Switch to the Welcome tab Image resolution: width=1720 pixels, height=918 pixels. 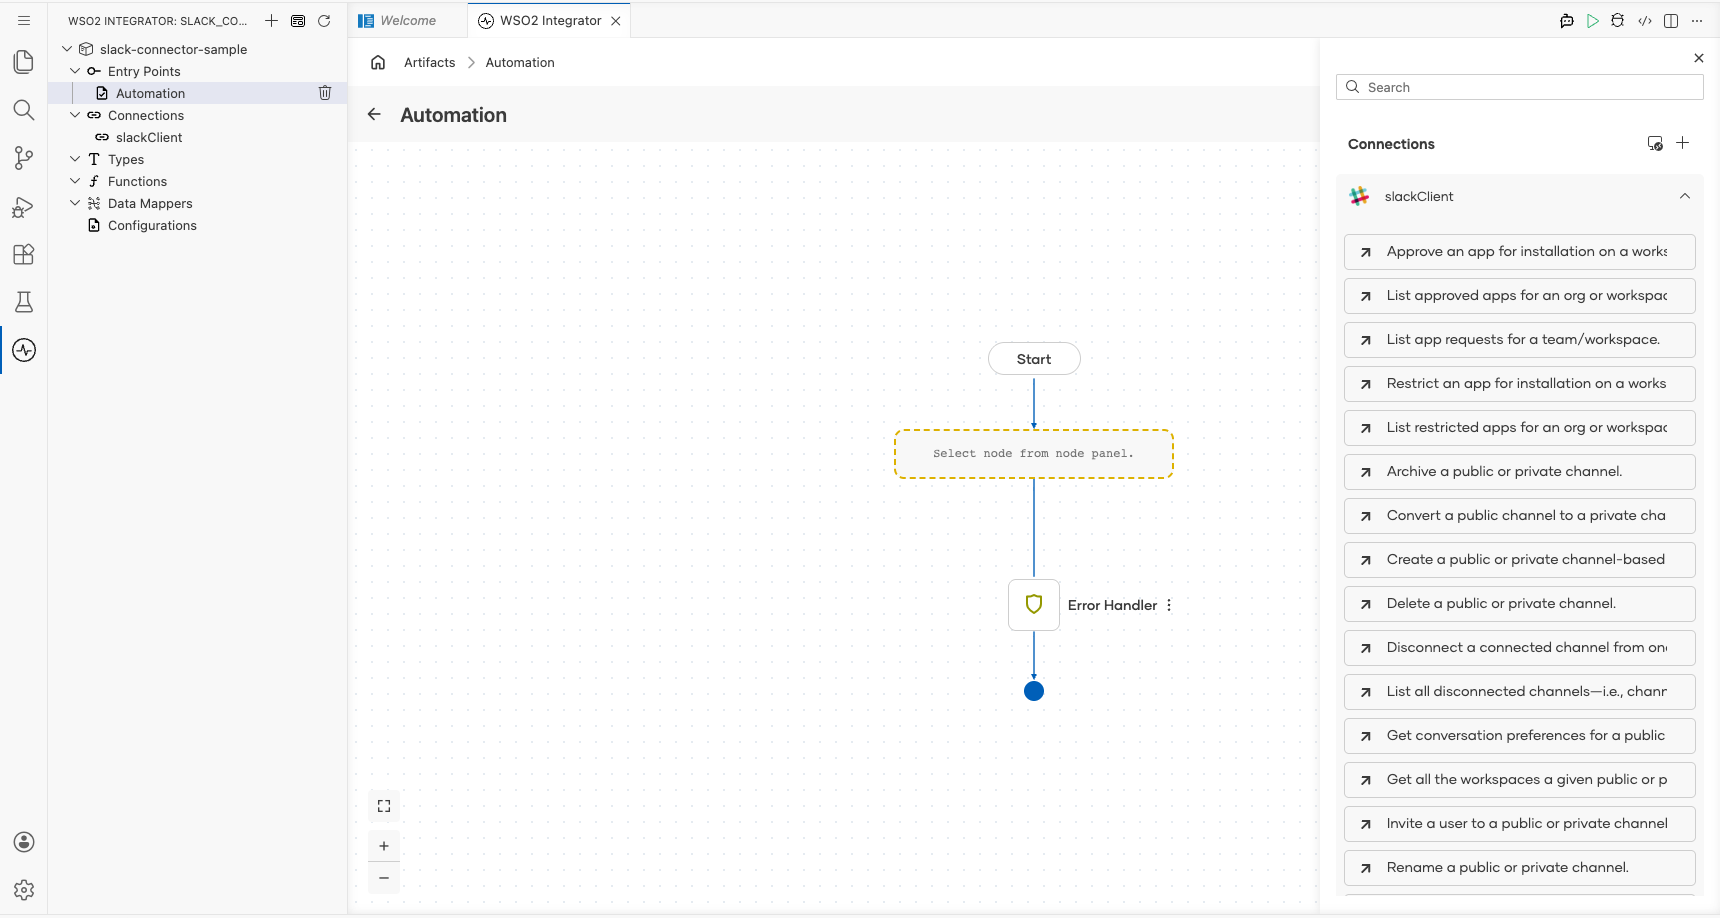coord(407,21)
